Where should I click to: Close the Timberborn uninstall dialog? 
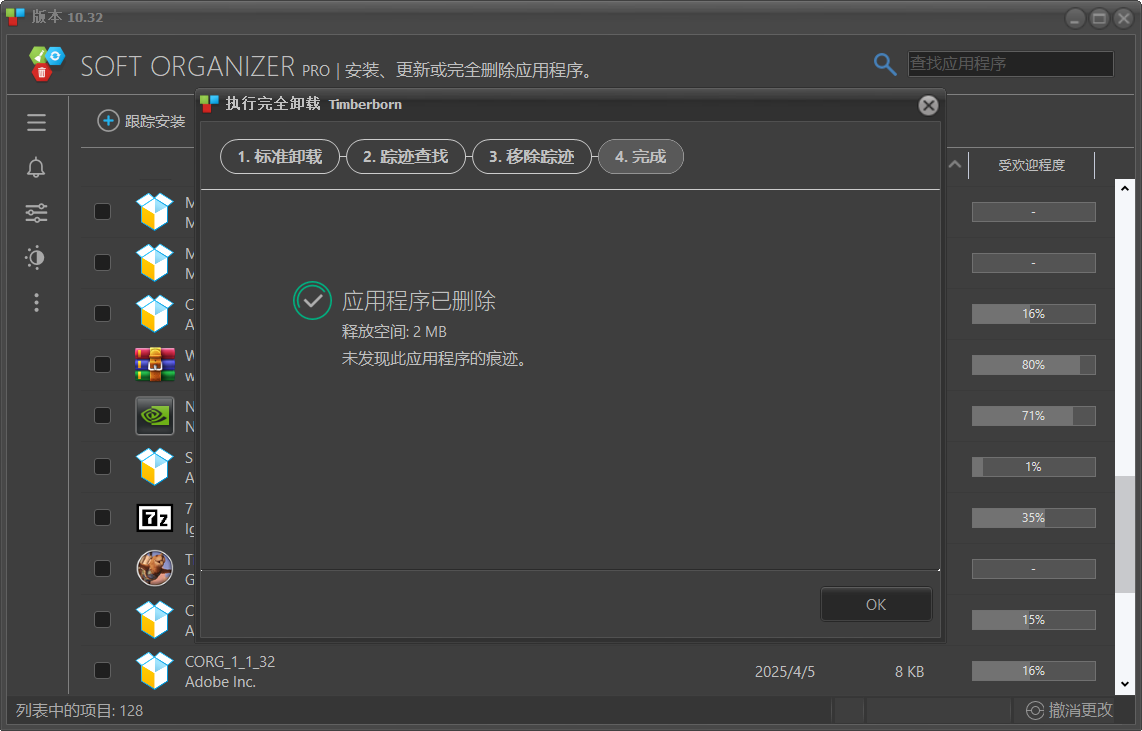click(928, 106)
